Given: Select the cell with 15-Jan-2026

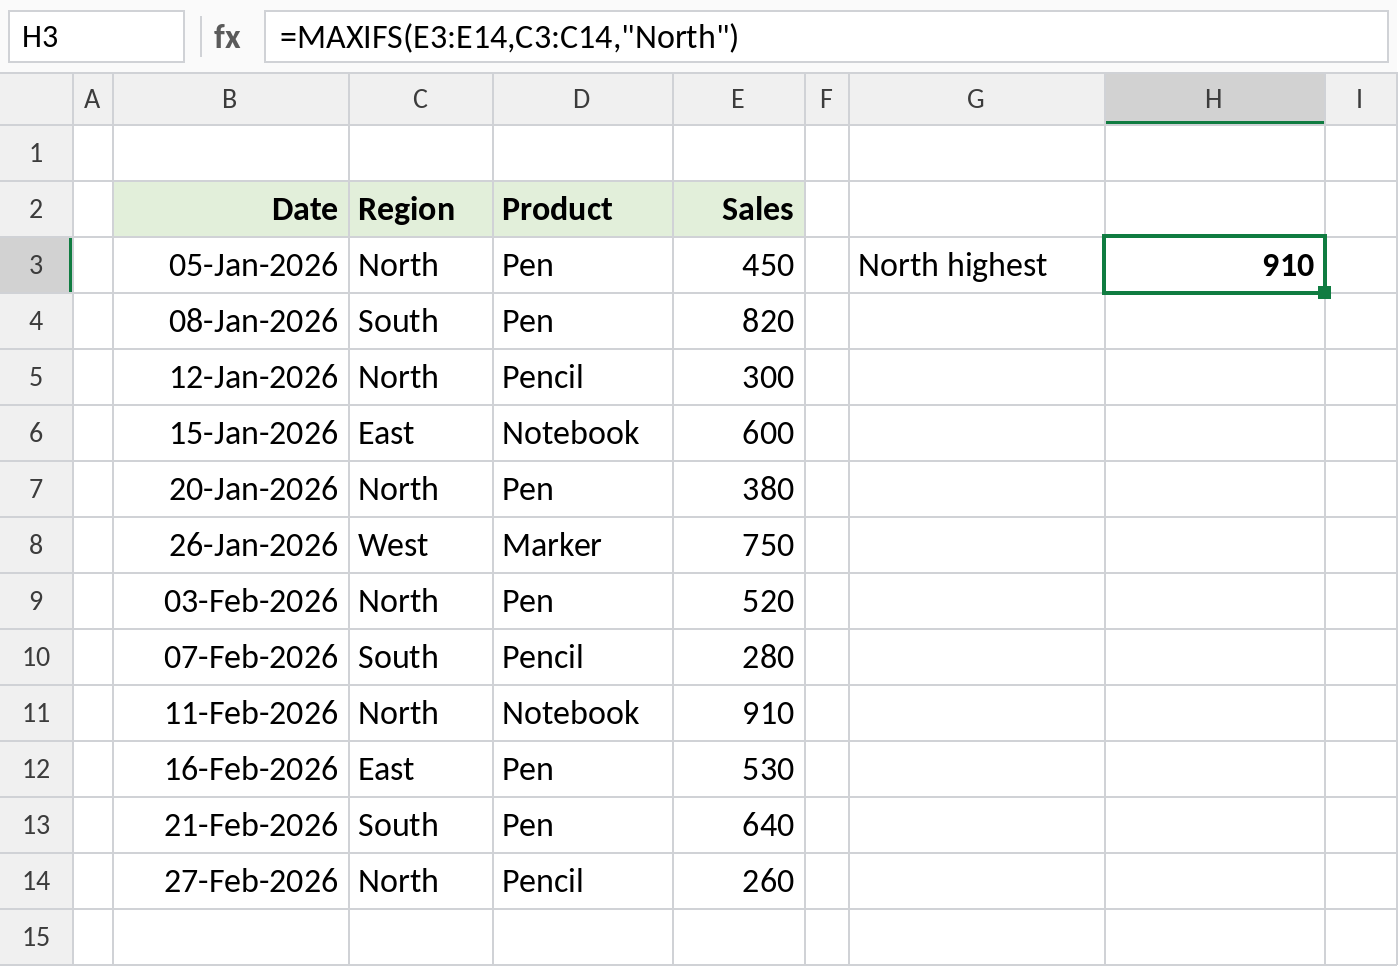Looking at the screenshot, I should (x=231, y=433).
